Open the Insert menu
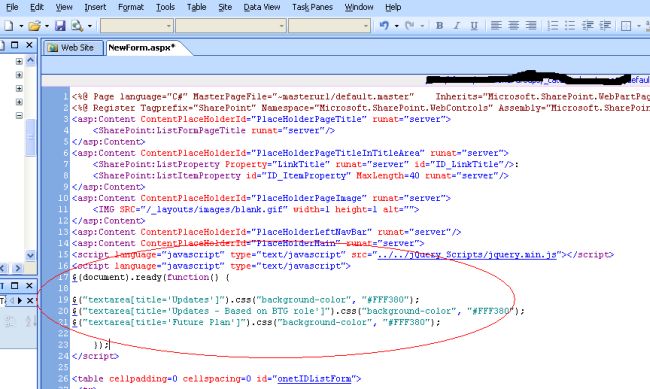The height and width of the screenshot is (389, 650). click(x=95, y=7)
